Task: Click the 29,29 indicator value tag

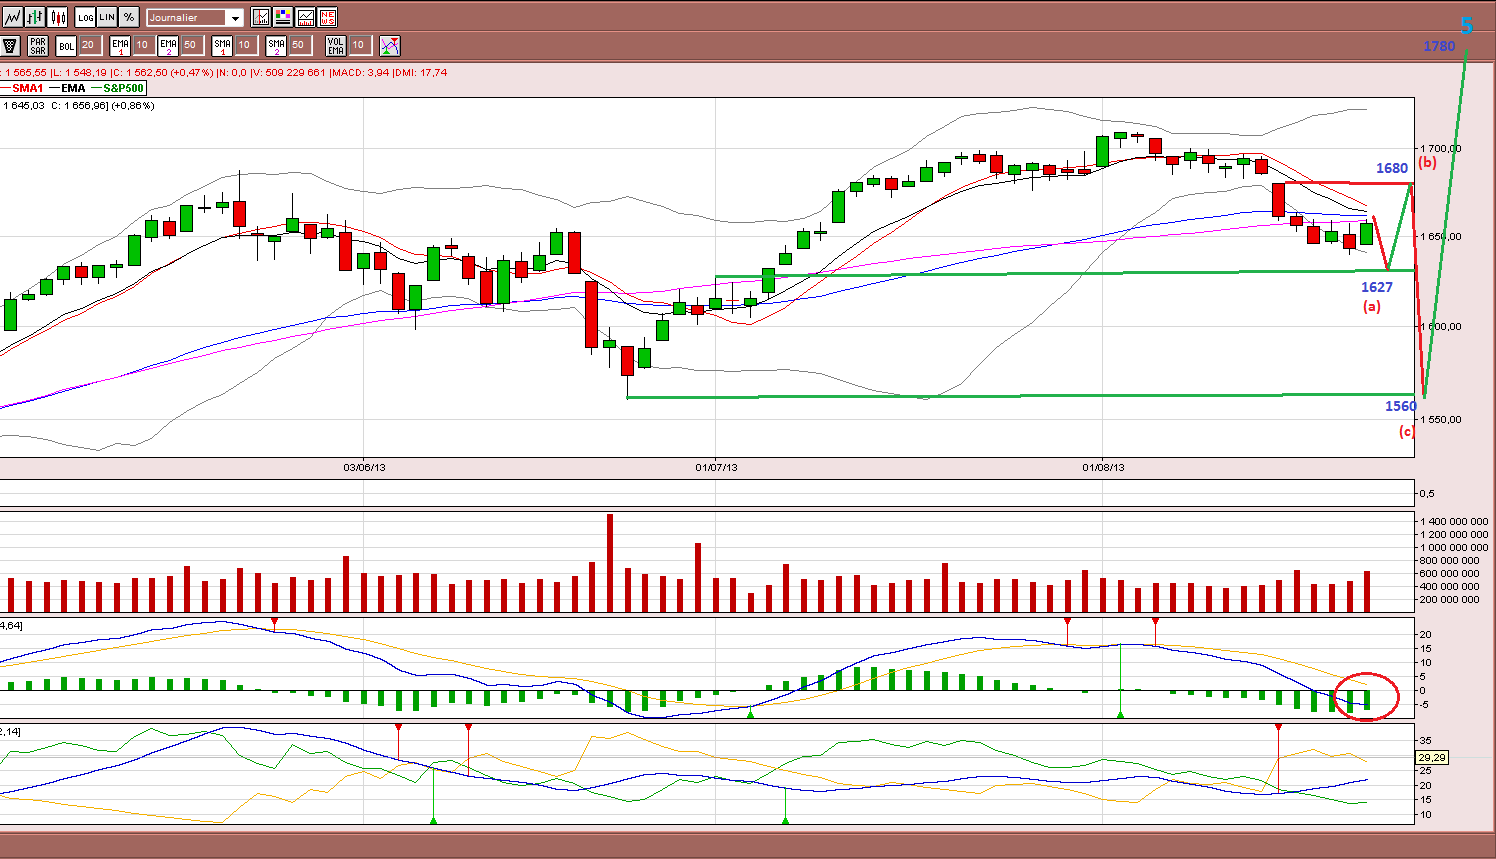Action: pyautogui.click(x=1431, y=758)
